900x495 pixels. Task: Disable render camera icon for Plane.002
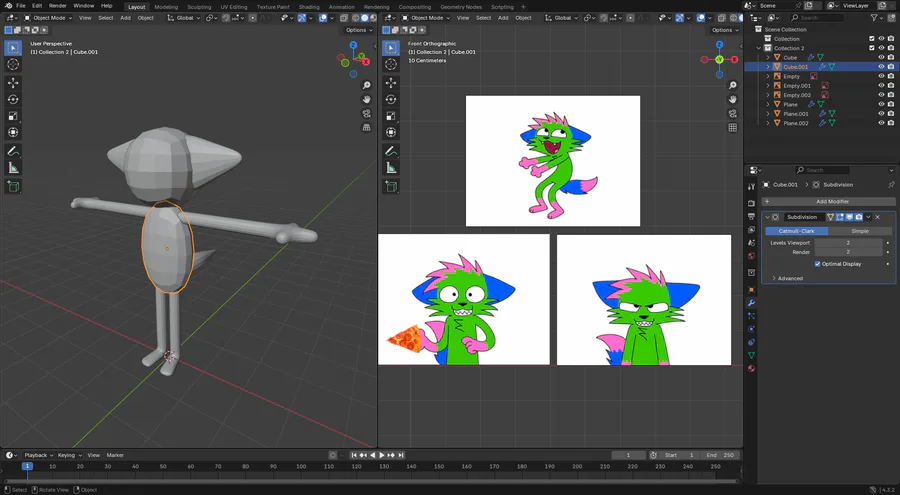pos(891,123)
